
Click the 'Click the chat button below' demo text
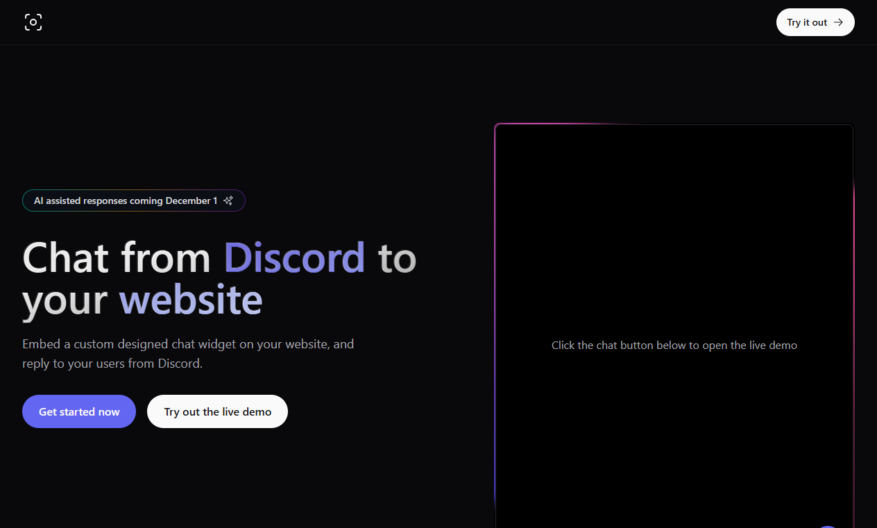tap(674, 345)
